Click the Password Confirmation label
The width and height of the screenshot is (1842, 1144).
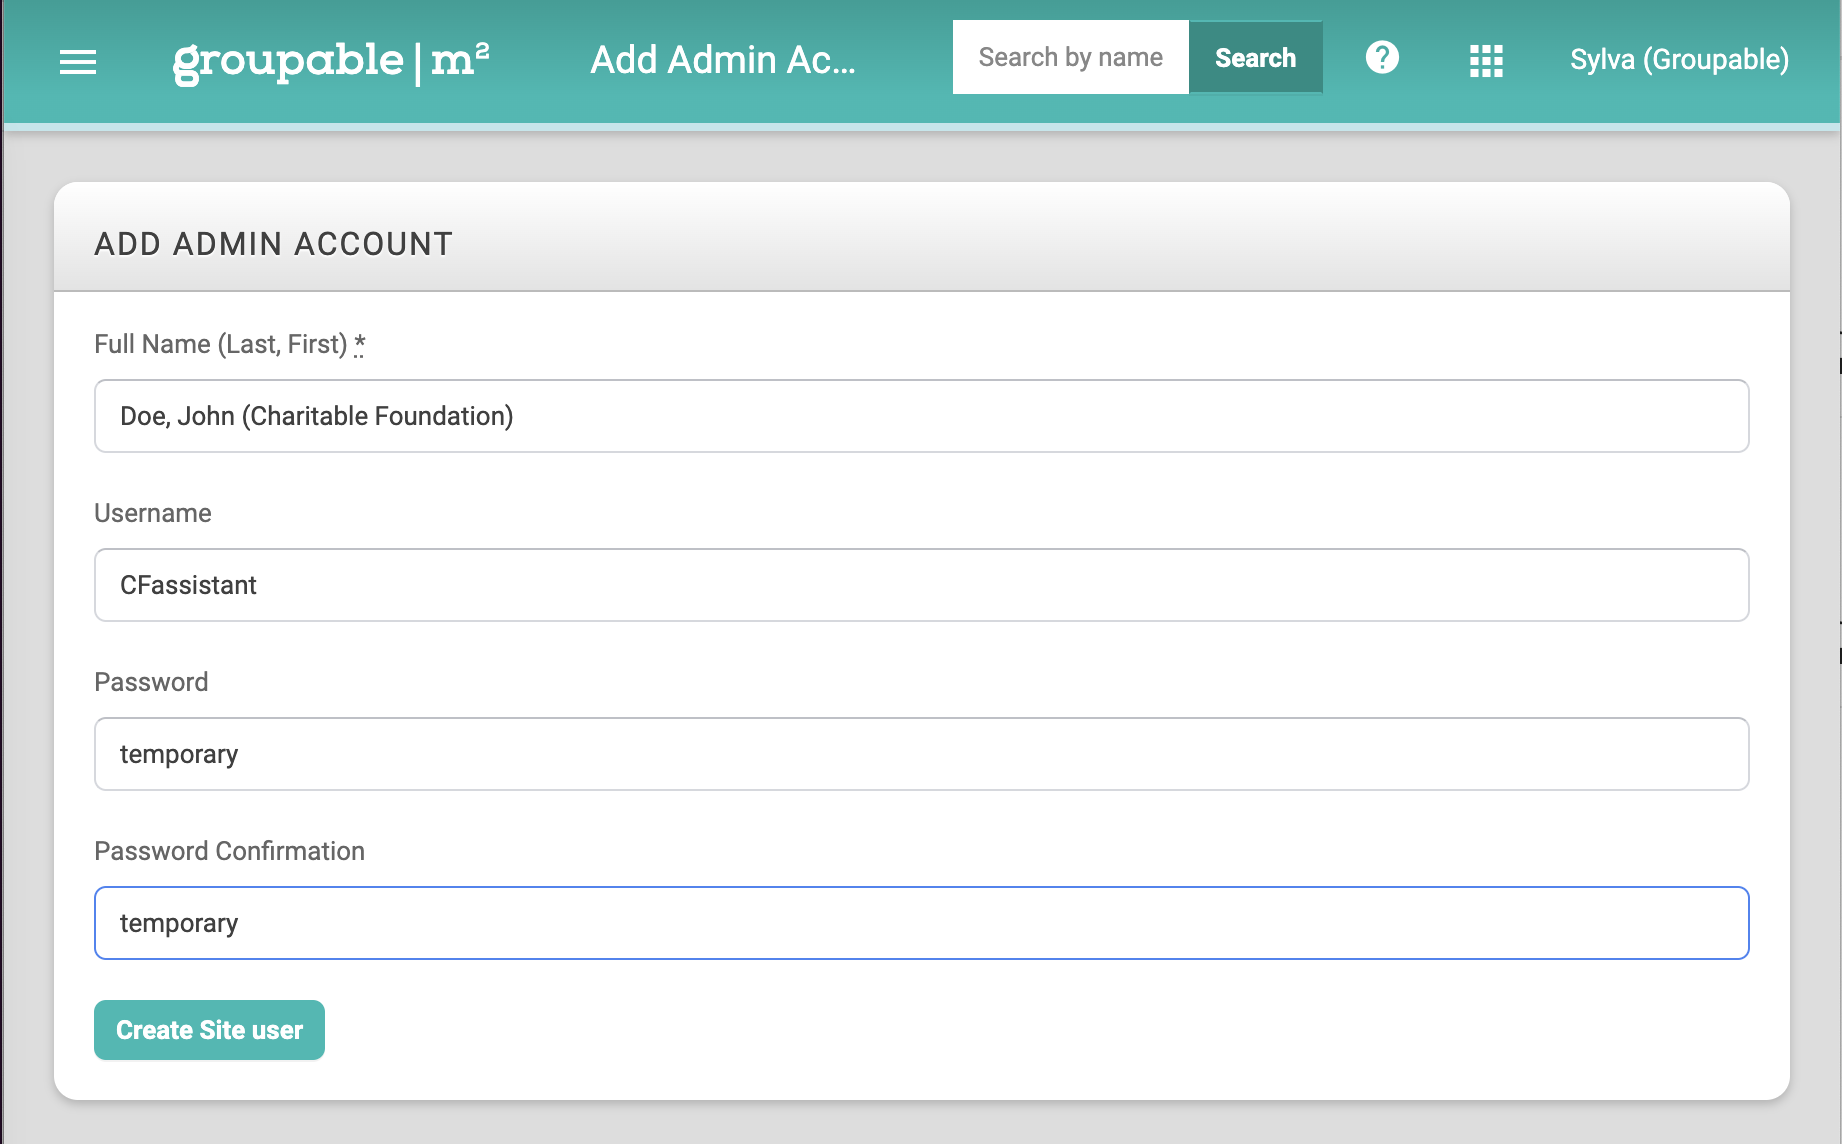click(x=229, y=851)
